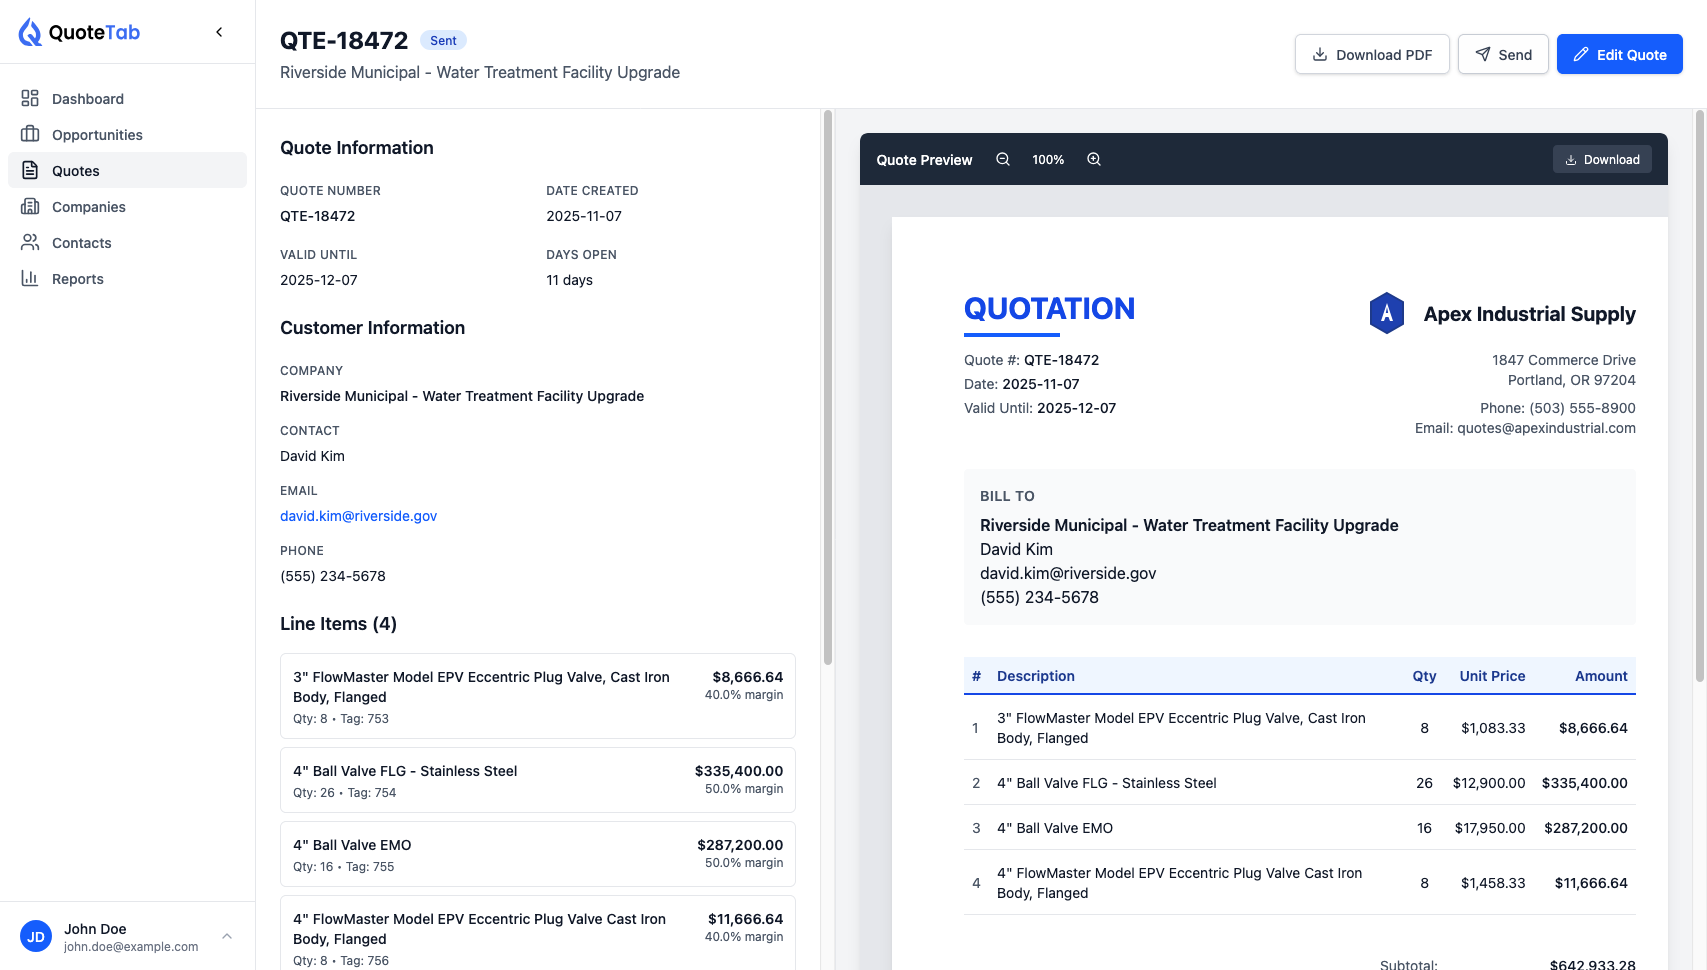Image resolution: width=1707 pixels, height=970 pixels.
Task: Select the 4" Ball Valve EMO line item
Action: [x=537, y=854]
